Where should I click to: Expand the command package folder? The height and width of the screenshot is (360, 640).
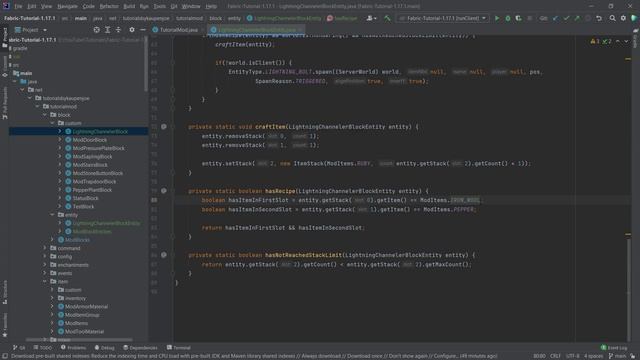pyautogui.click(x=45, y=248)
